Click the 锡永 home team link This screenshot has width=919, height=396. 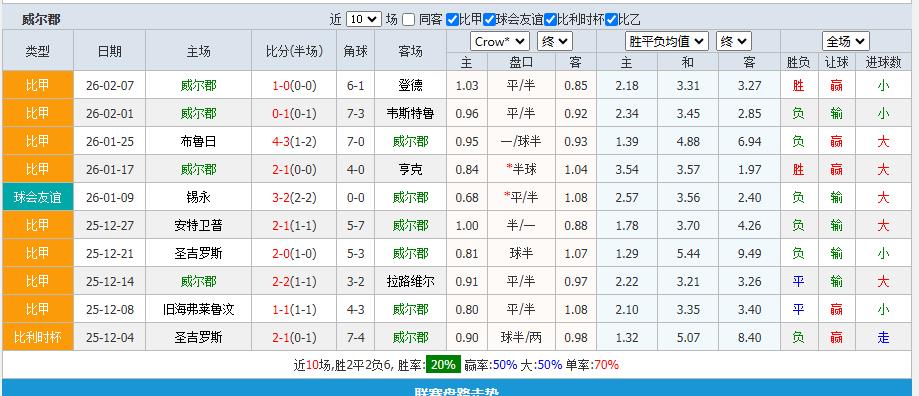click(199, 198)
